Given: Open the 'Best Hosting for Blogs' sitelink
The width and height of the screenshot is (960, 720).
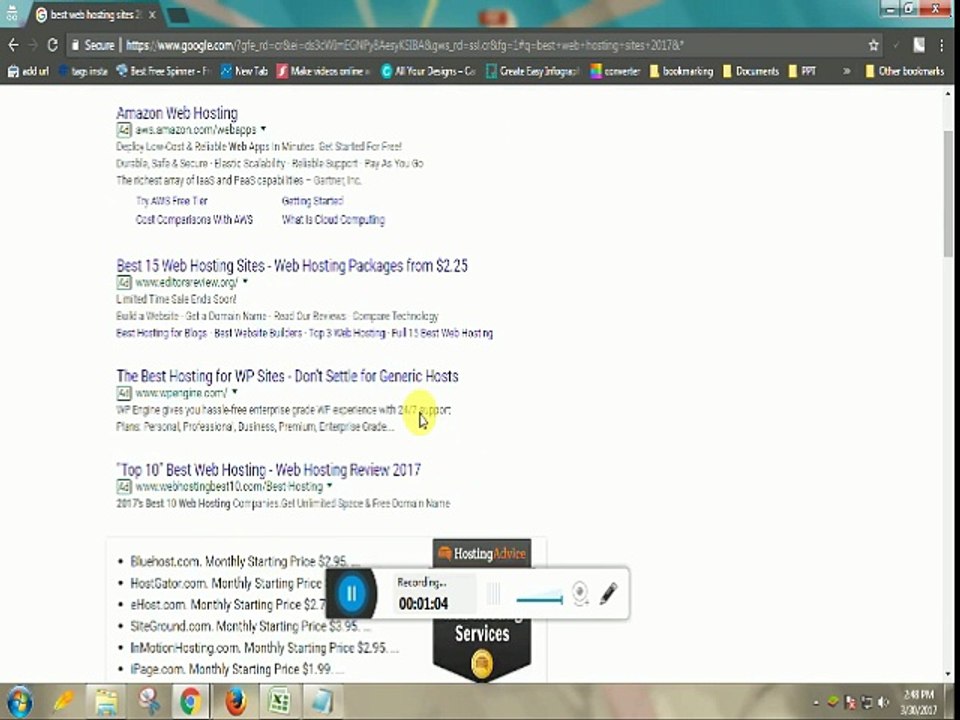Looking at the screenshot, I should tap(162, 333).
